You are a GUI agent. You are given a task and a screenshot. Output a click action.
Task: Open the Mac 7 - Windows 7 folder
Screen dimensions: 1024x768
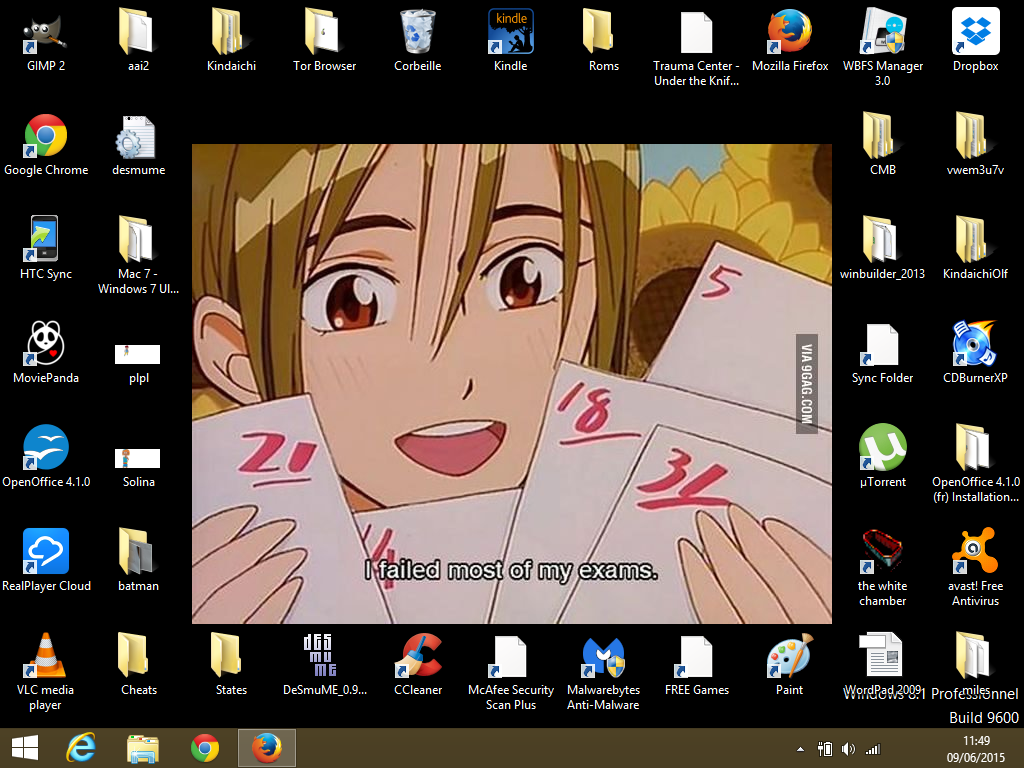point(138,240)
